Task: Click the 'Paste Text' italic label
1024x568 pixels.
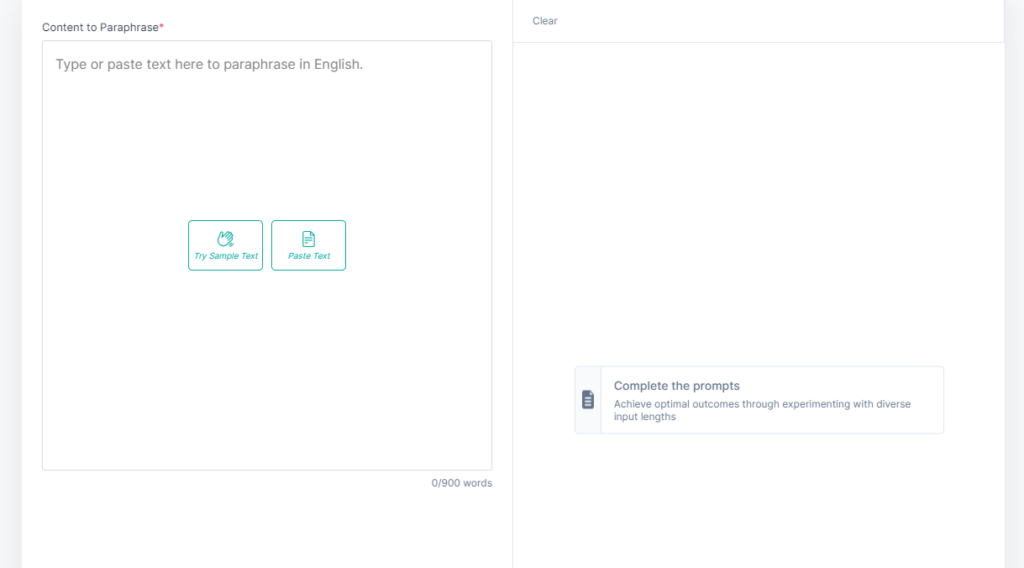Action: click(x=309, y=256)
